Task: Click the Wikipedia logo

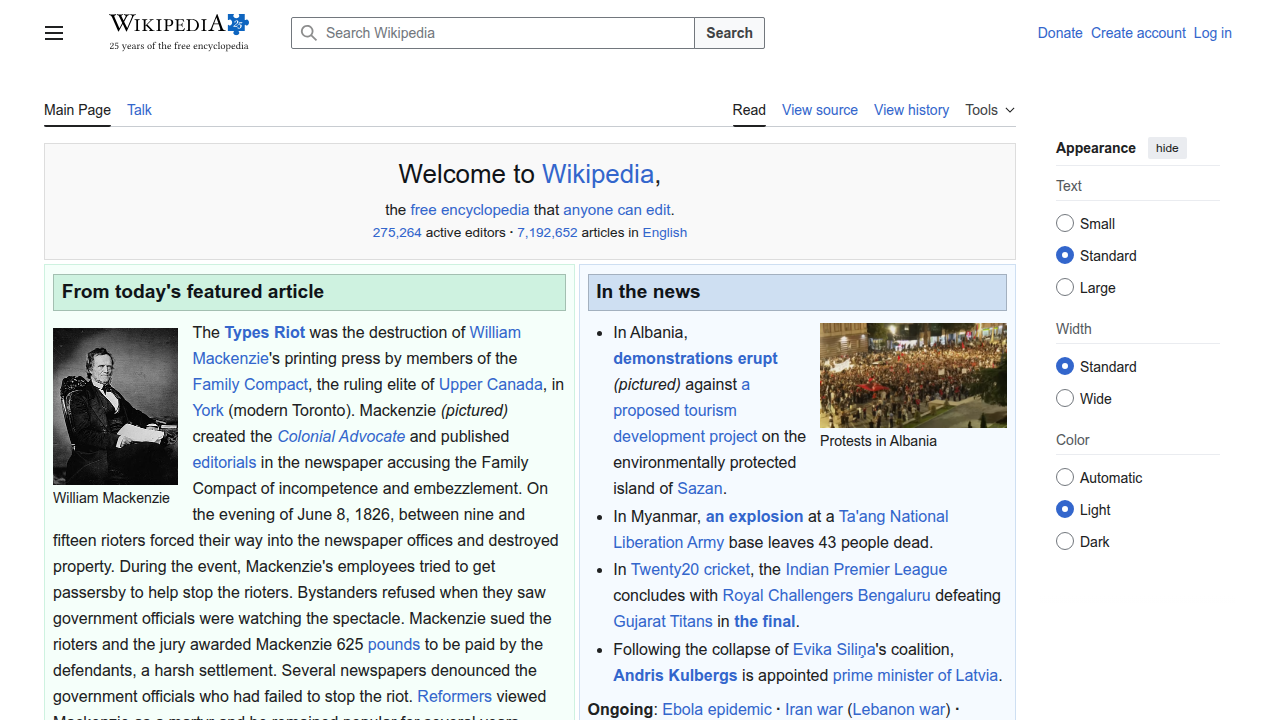Action: pyautogui.click(x=179, y=32)
